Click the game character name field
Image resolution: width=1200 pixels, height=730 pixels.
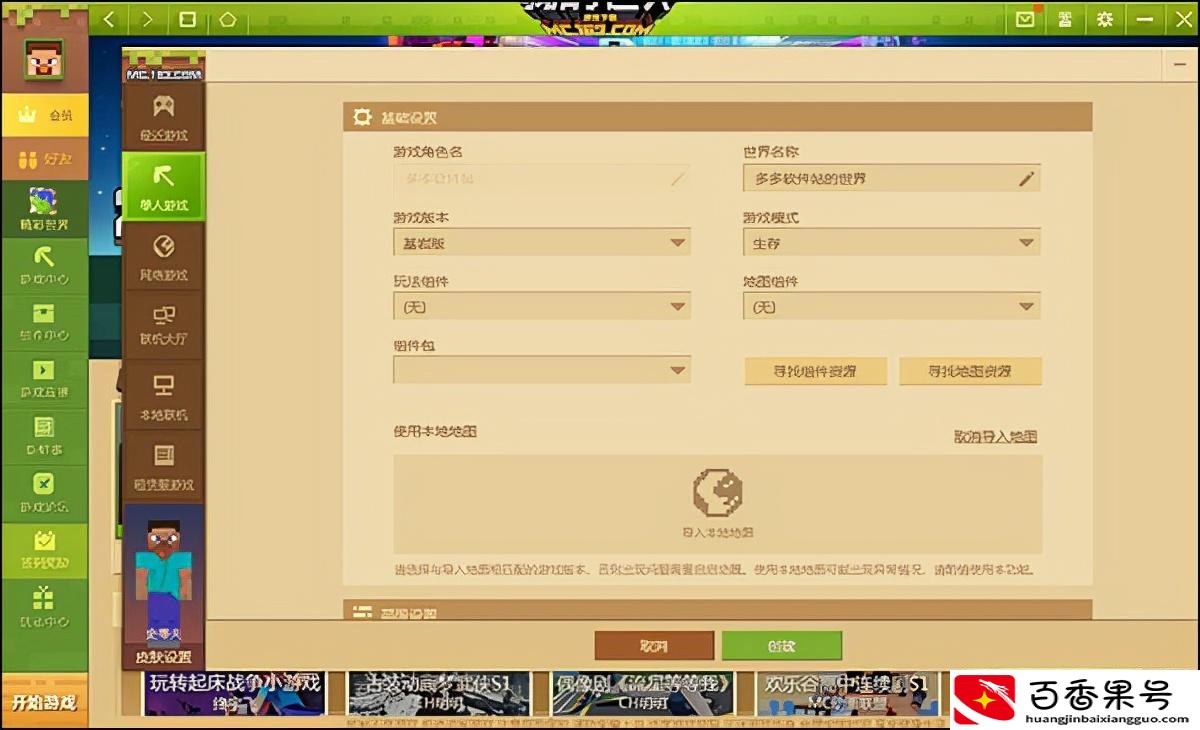[x=542, y=178]
